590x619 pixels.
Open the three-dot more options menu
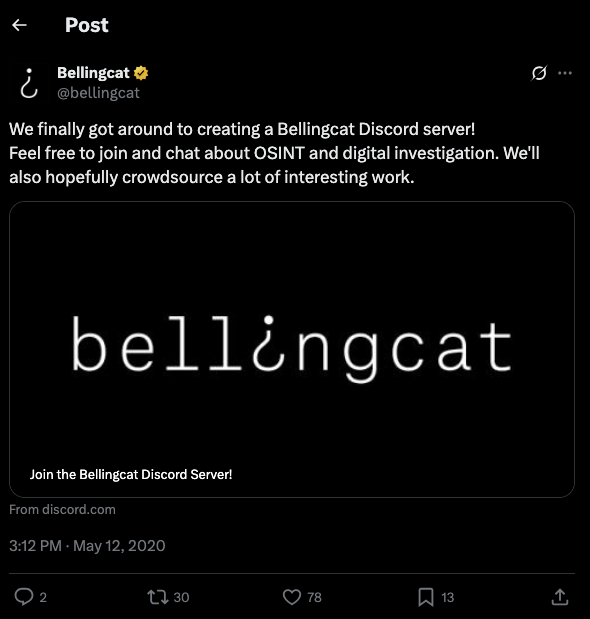(565, 73)
